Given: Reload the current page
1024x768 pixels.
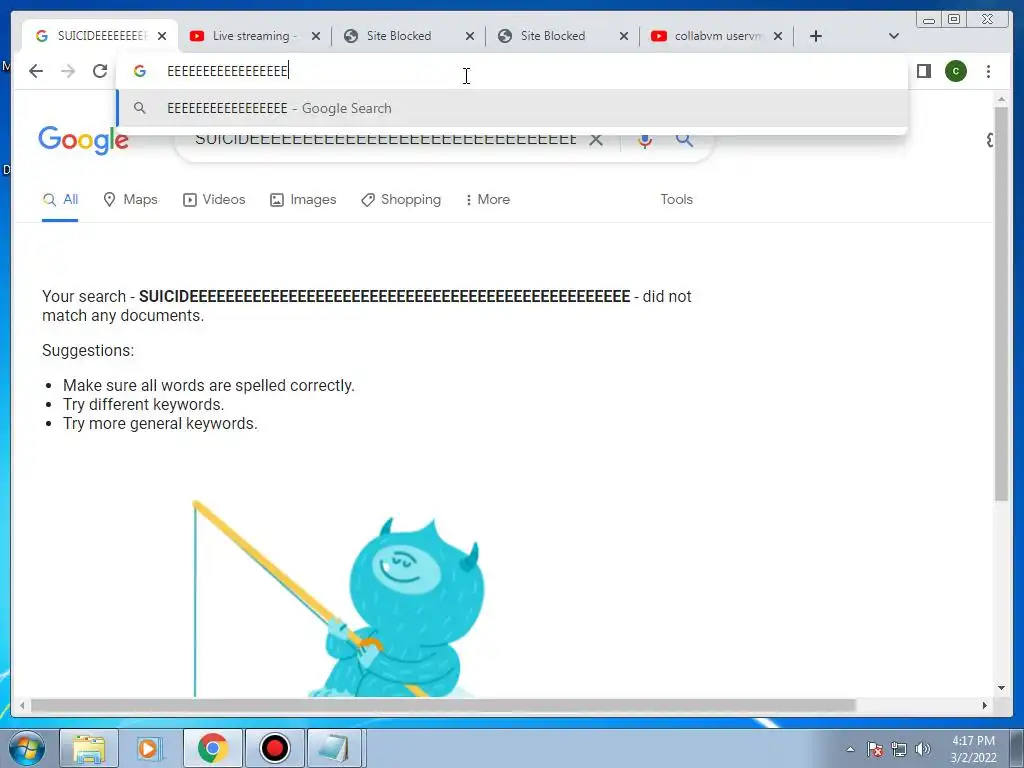Looking at the screenshot, I should tap(100, 71).
